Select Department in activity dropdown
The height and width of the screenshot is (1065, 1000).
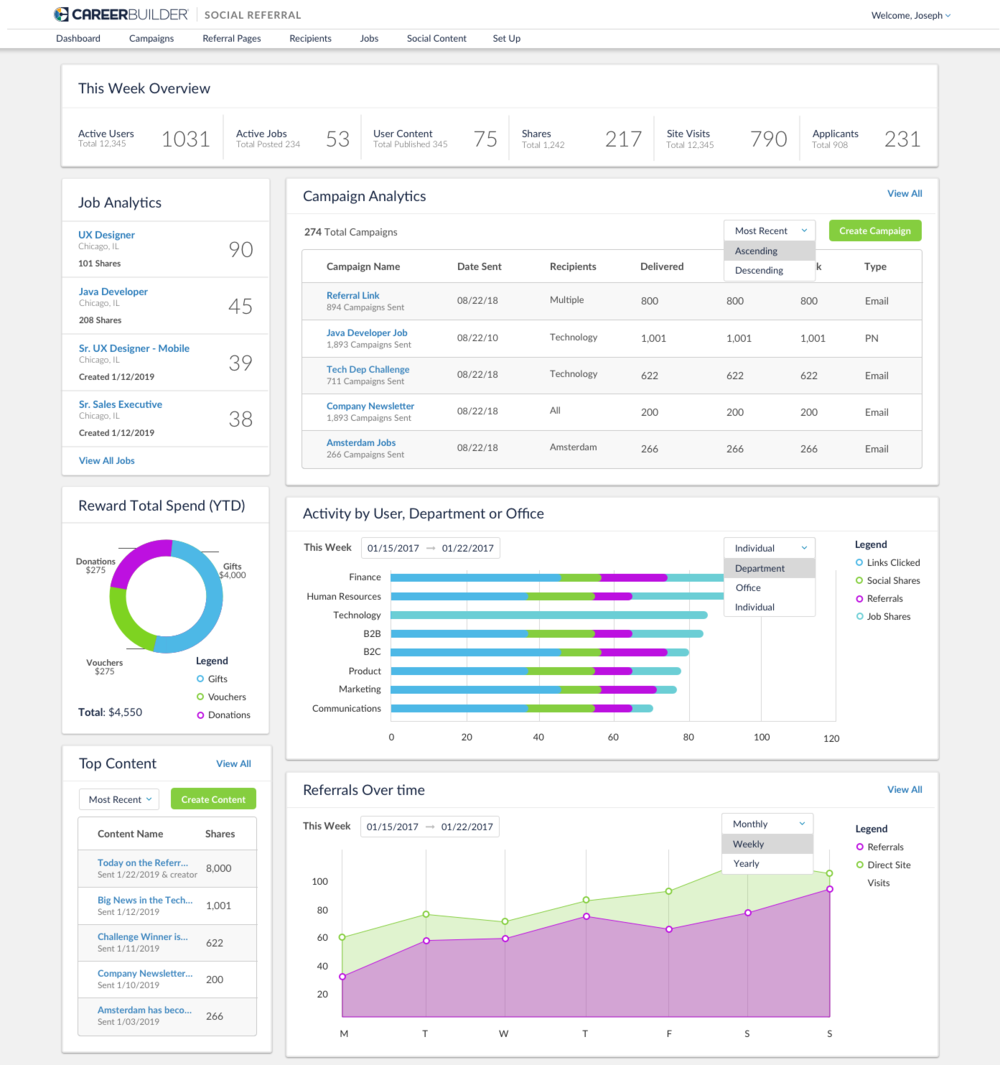770,568
